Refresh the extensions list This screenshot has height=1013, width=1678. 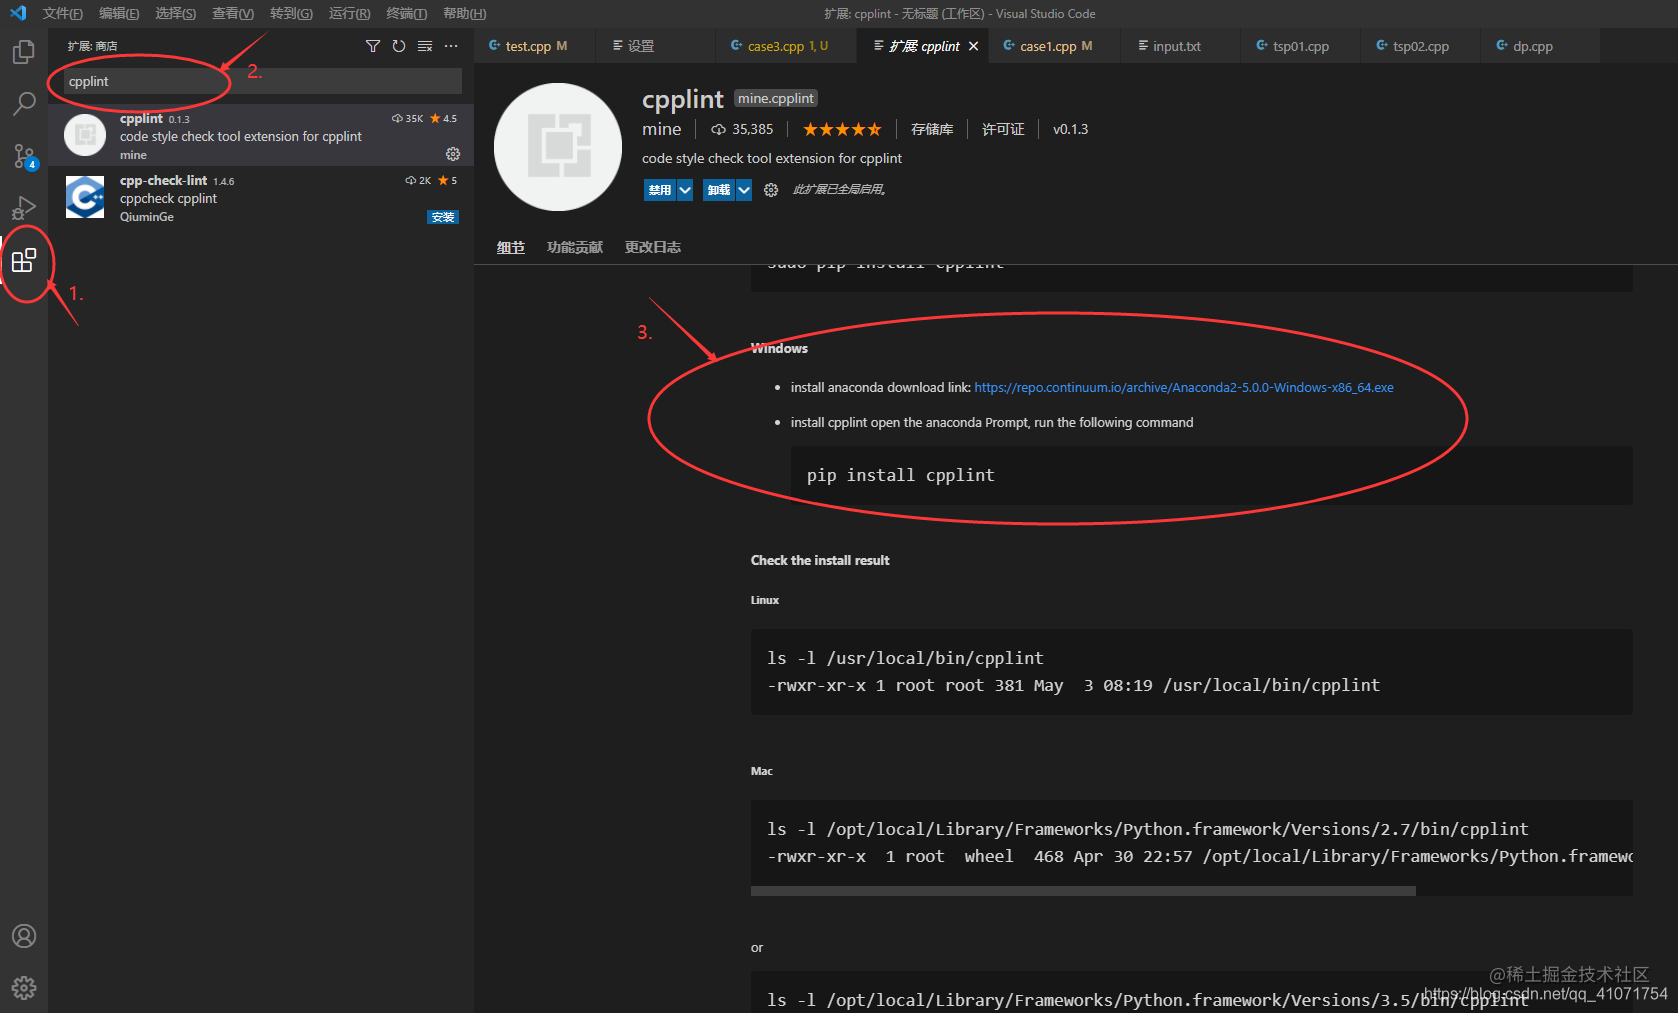click(x=398, y=45)
